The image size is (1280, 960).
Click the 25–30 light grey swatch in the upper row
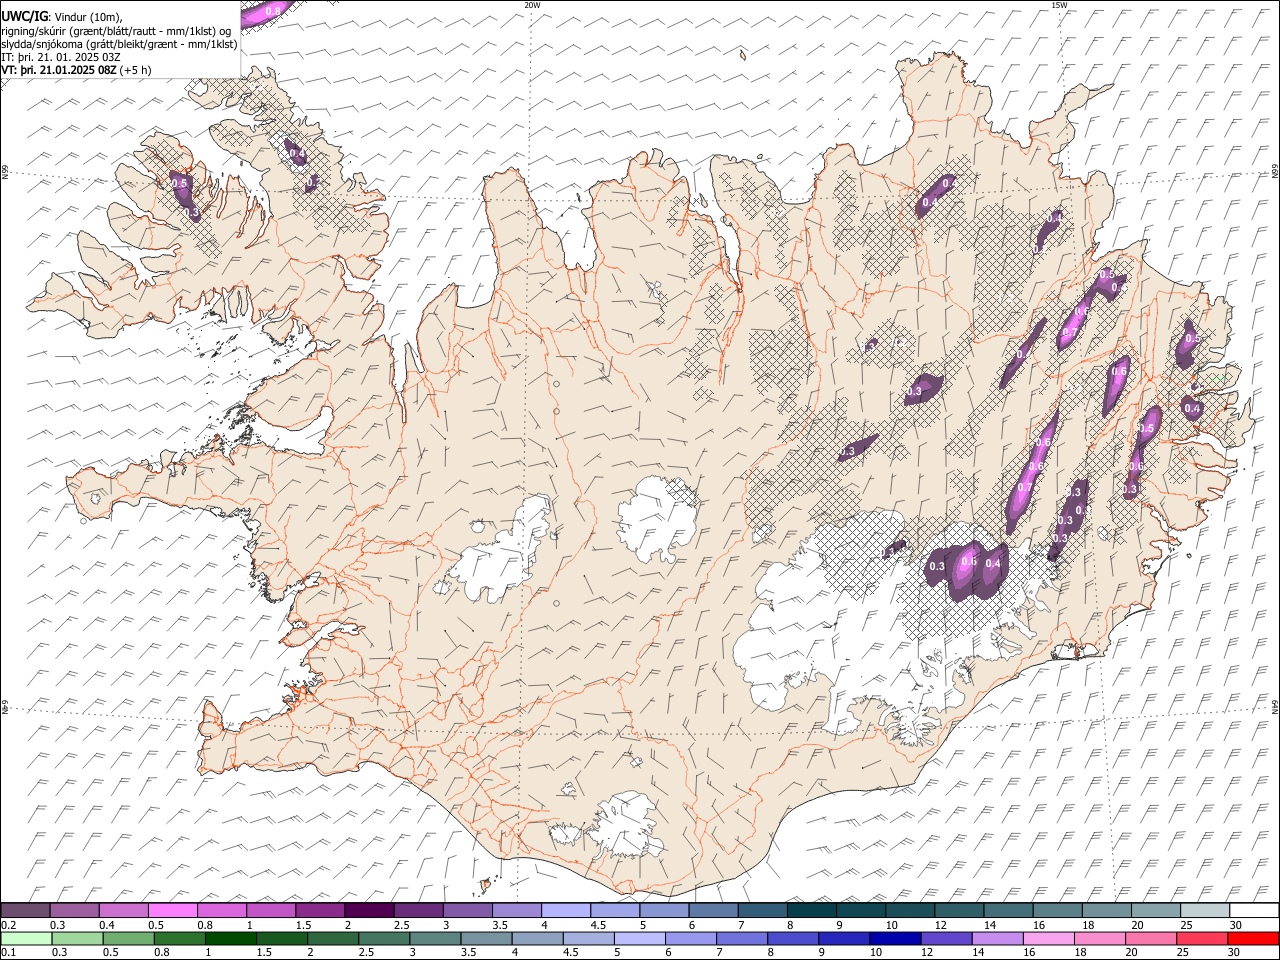pos(1205,910)
